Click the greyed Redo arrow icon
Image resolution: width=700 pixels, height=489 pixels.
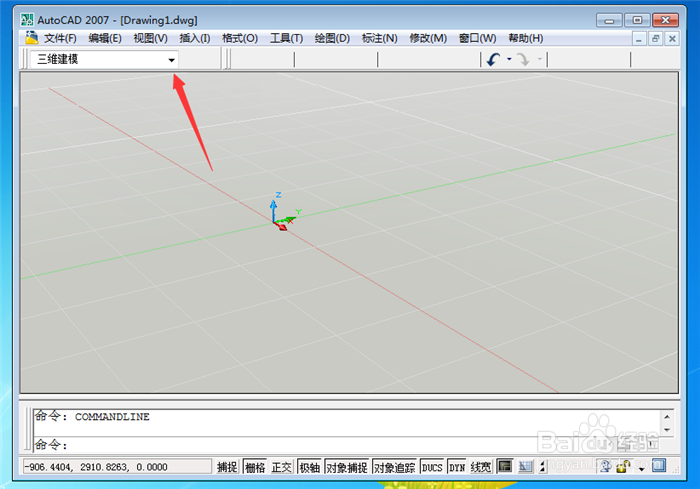(x=524, y=59)
